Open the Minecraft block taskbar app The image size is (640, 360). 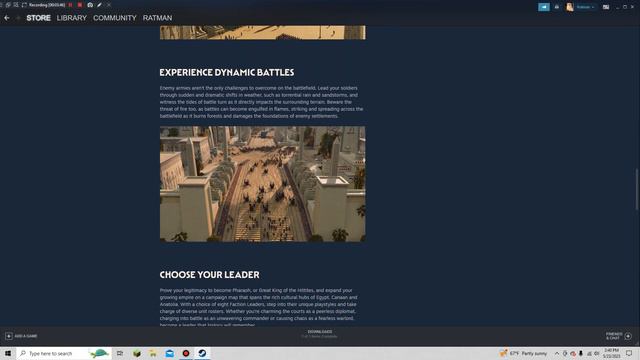point(137,353)
